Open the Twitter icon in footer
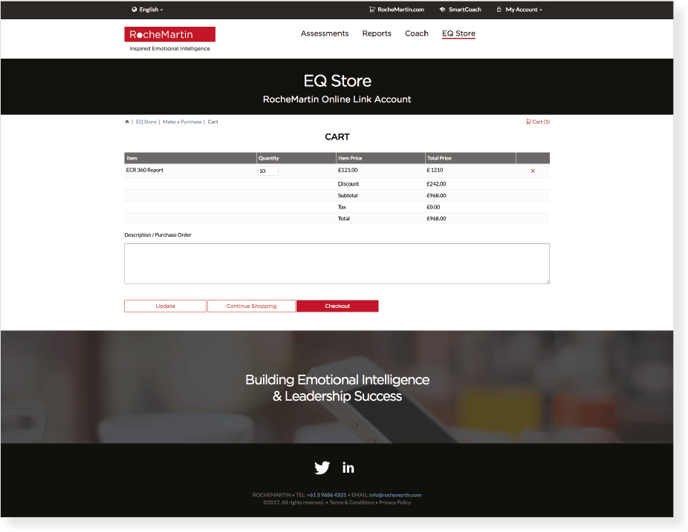The image size is (688, 532). [322, 467]
